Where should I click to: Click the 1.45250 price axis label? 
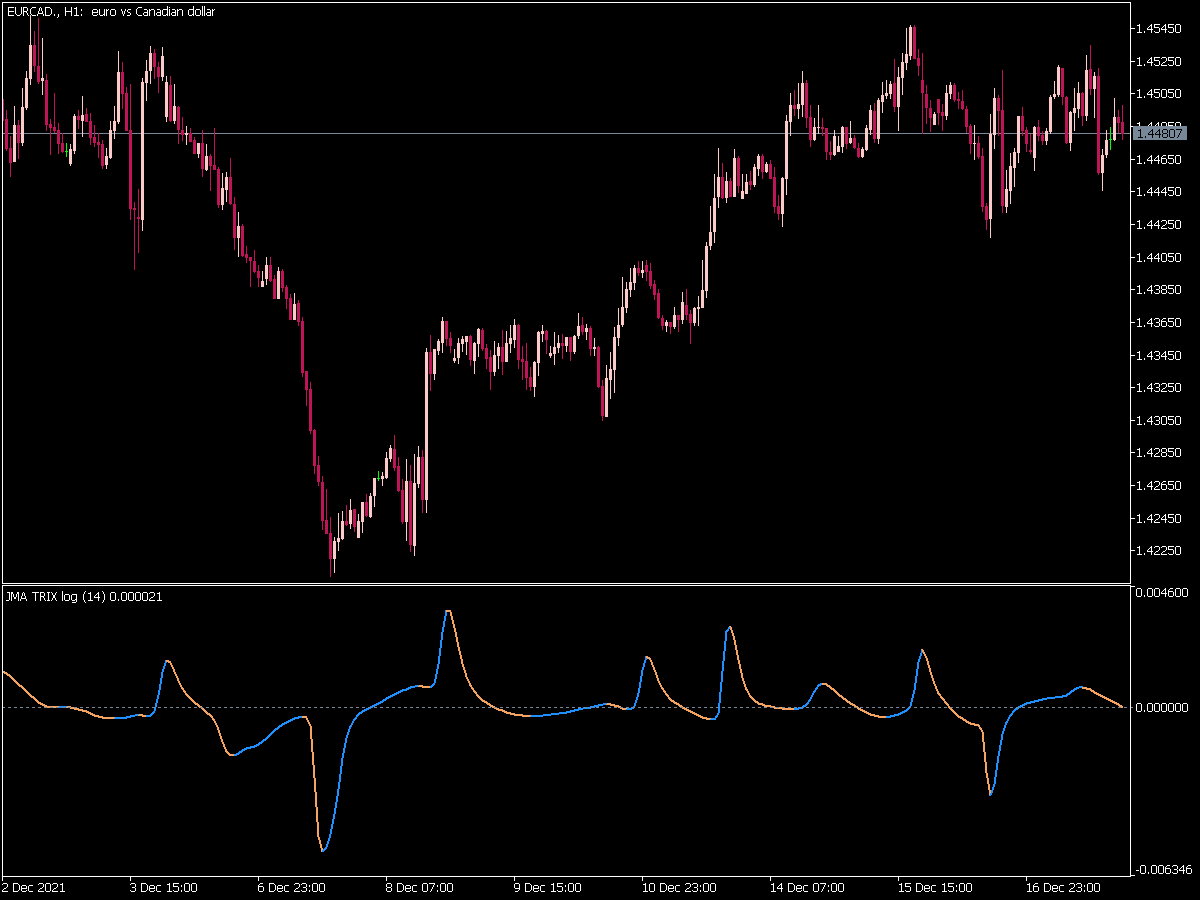(1160, 61)
